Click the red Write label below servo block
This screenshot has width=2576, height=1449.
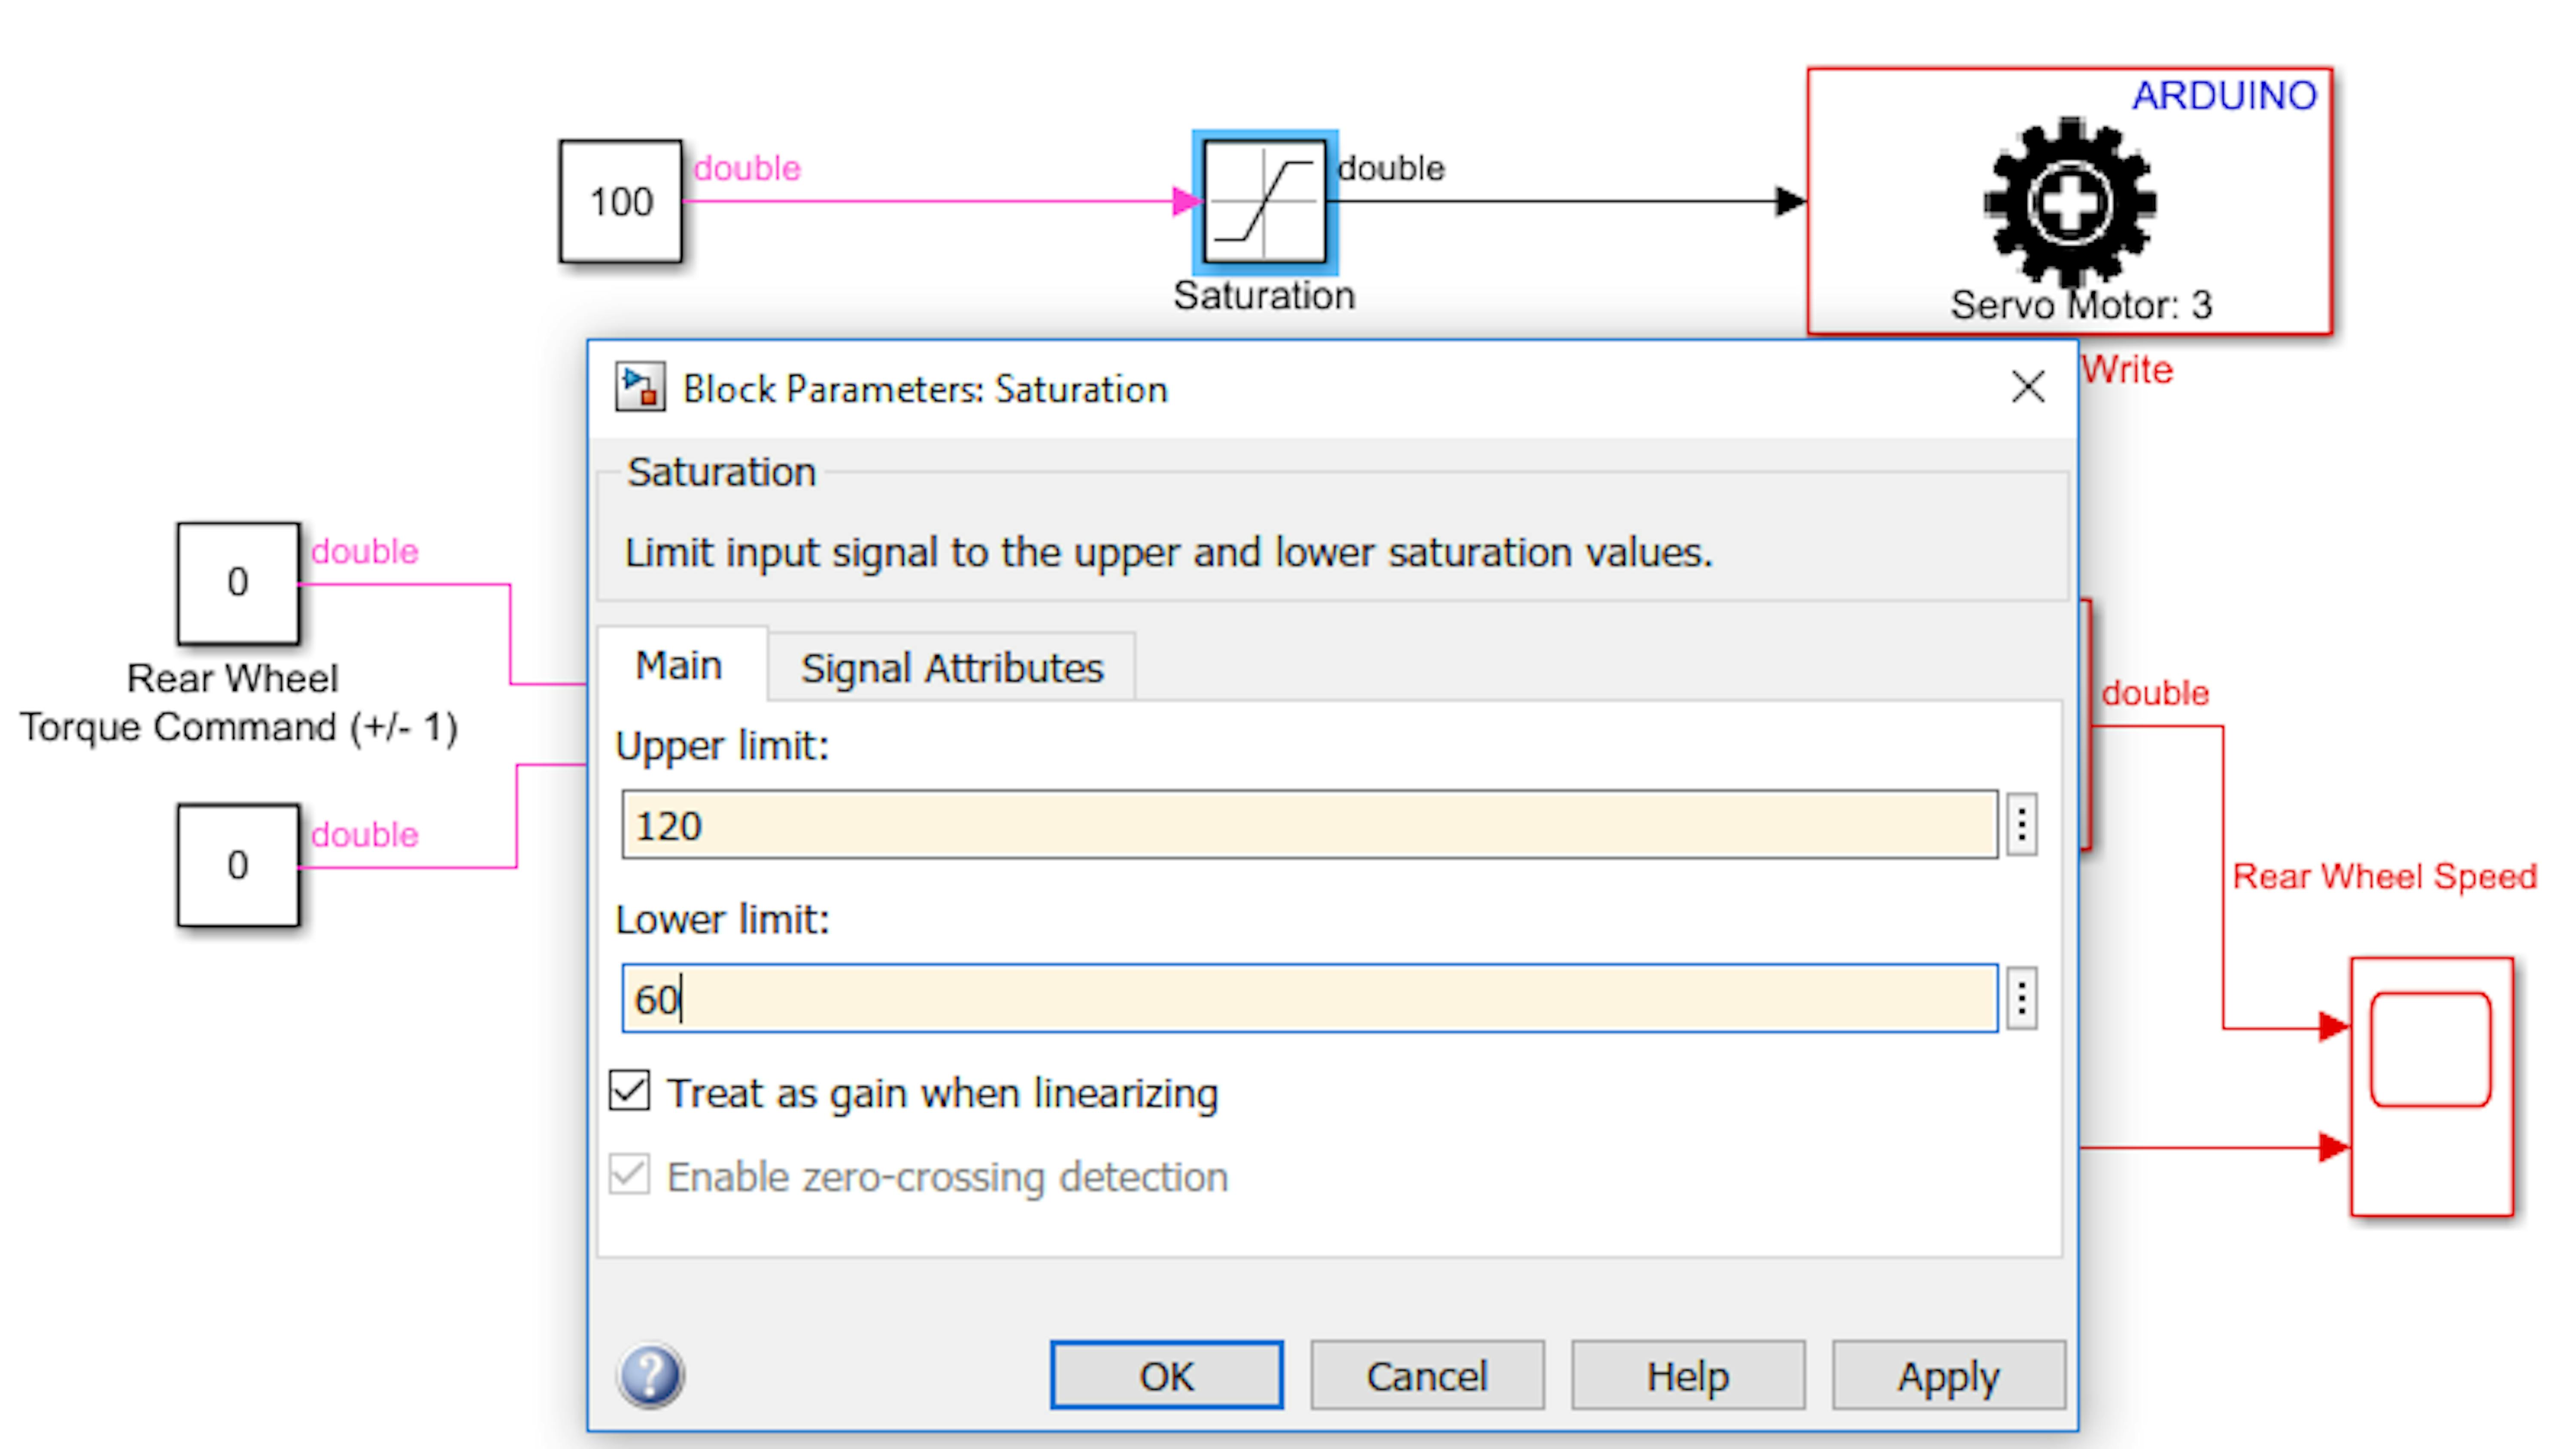coord(2128,370)
